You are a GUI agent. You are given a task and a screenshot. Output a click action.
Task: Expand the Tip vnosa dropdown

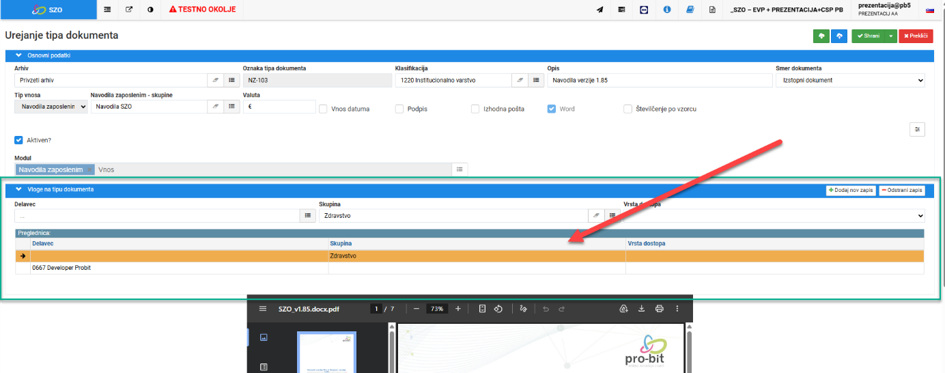(x=51, y=107)
